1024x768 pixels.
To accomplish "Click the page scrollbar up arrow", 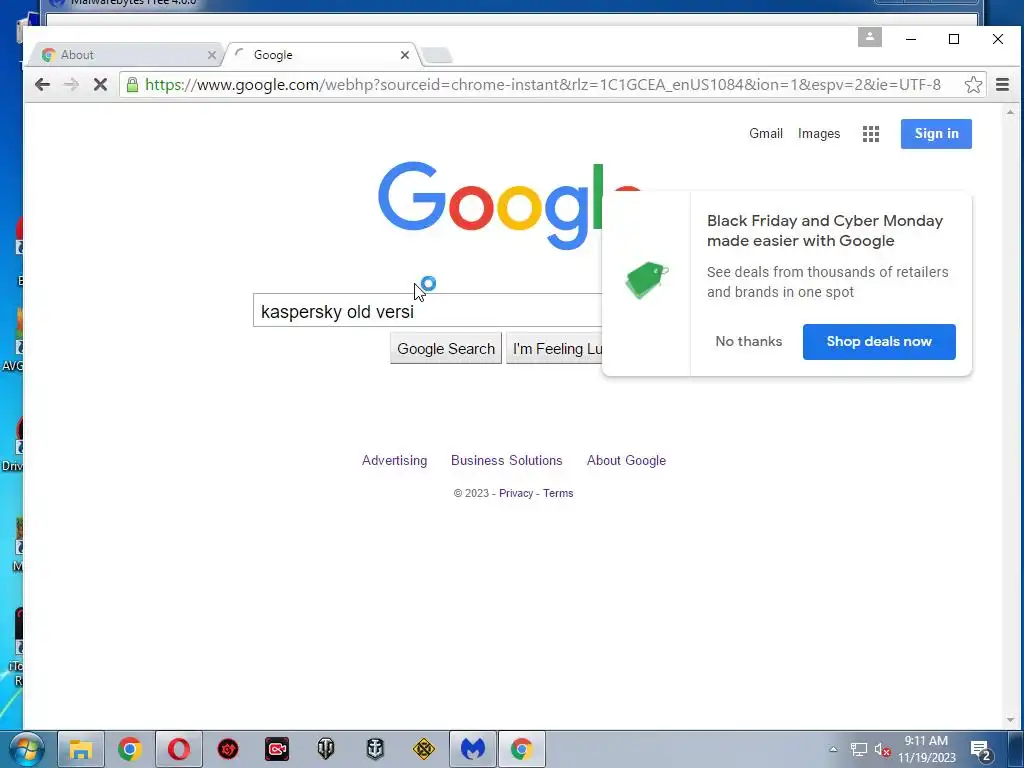I will pos(1010,113).
